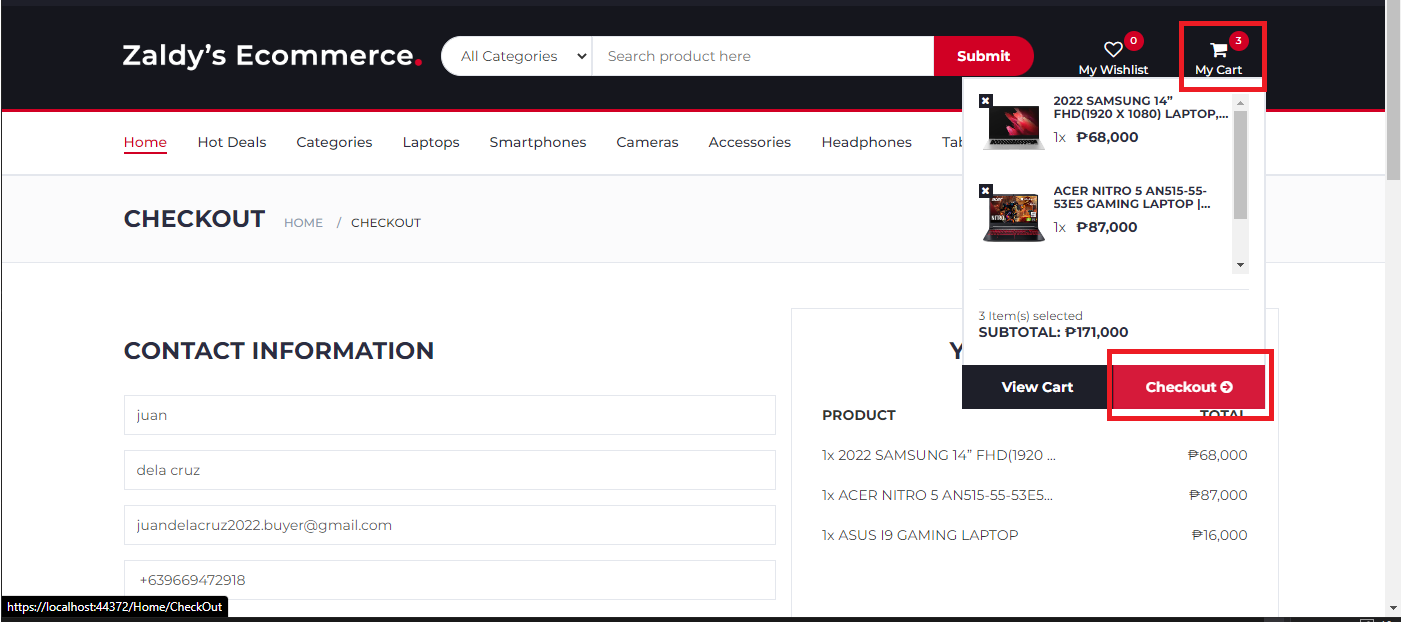The width and height of the screenshot is (1401, 624).
Task: Select the View Cart button
Action: click(x=1036, y=386)
